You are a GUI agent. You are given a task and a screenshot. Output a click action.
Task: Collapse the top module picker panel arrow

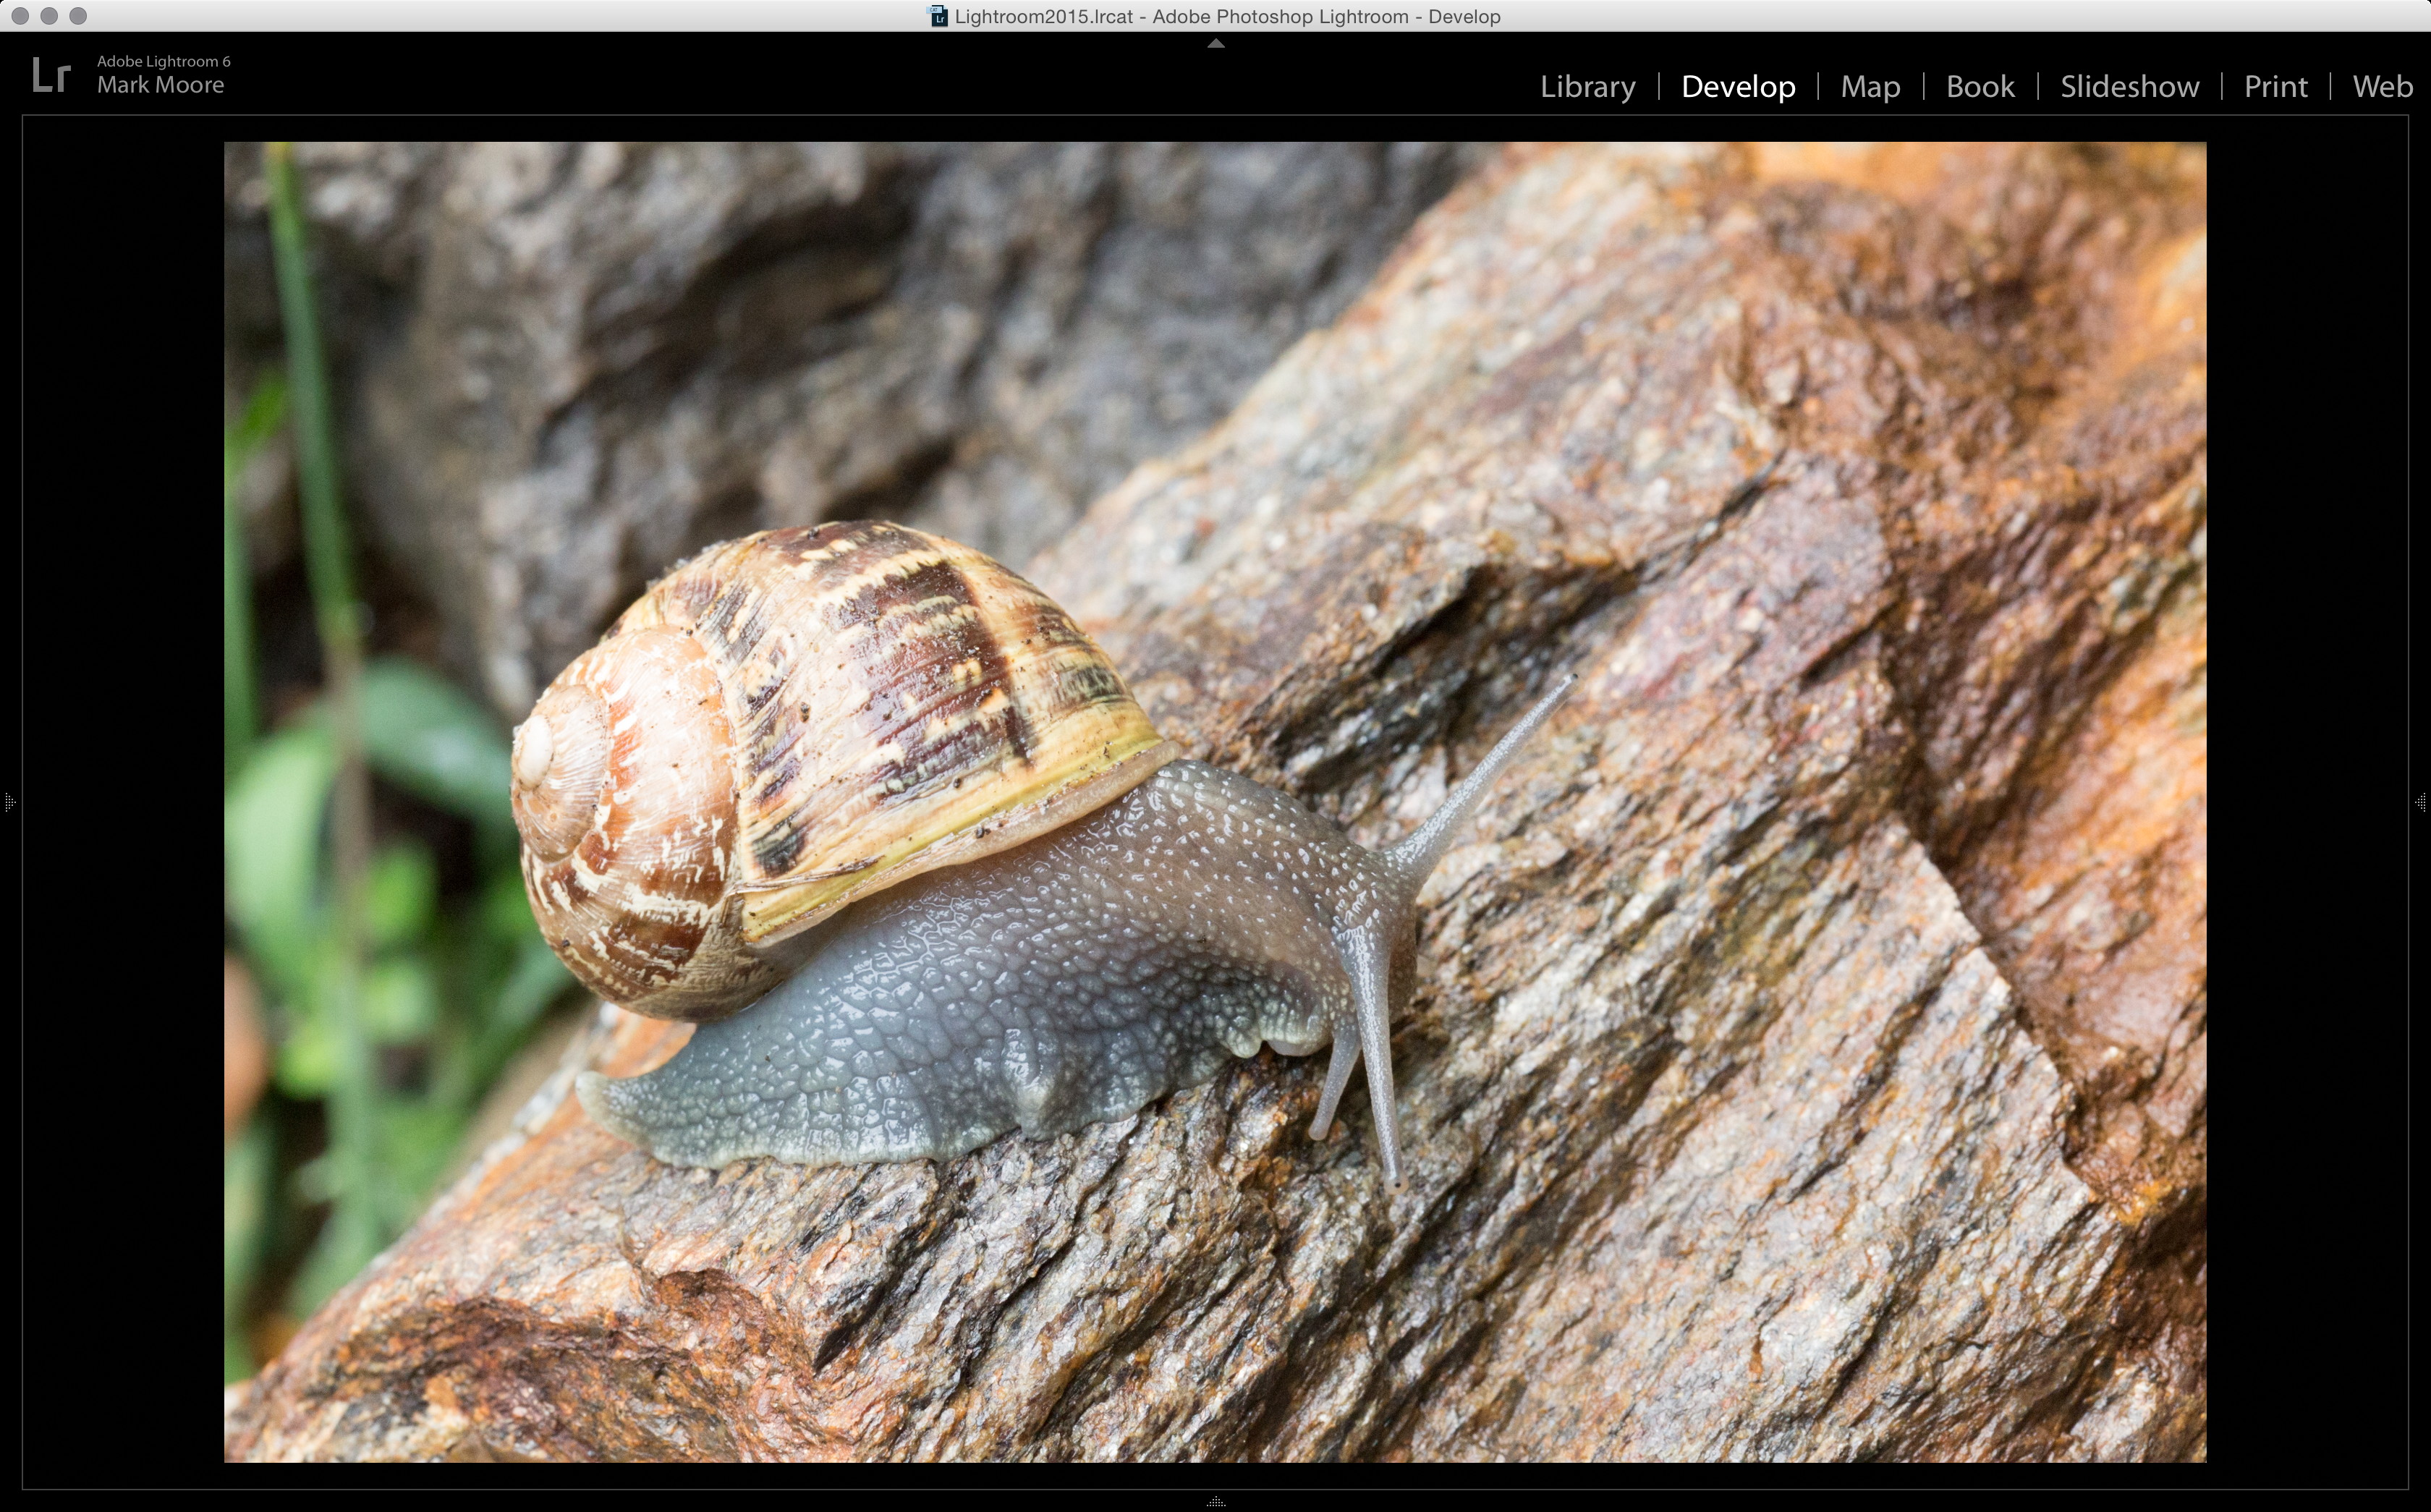tap(1215, 43)
